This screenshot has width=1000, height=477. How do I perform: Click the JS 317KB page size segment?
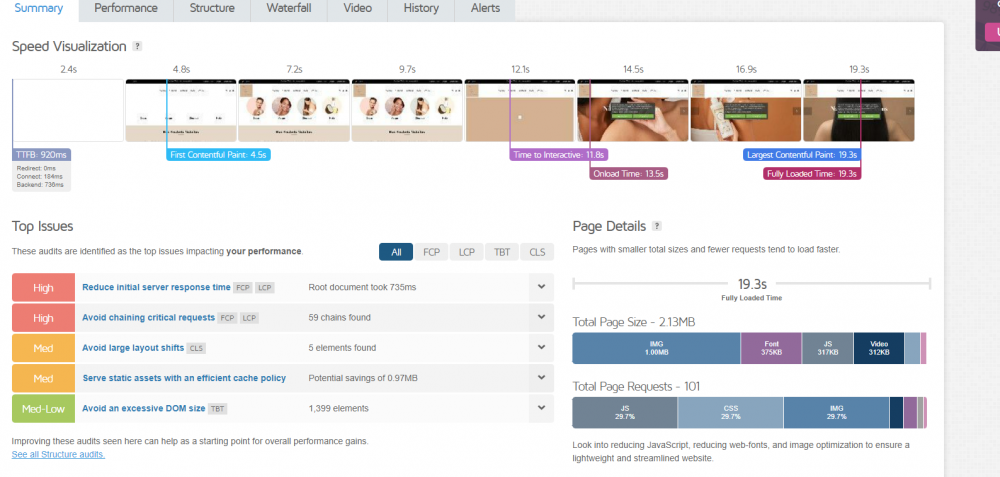tap(827, 348)
